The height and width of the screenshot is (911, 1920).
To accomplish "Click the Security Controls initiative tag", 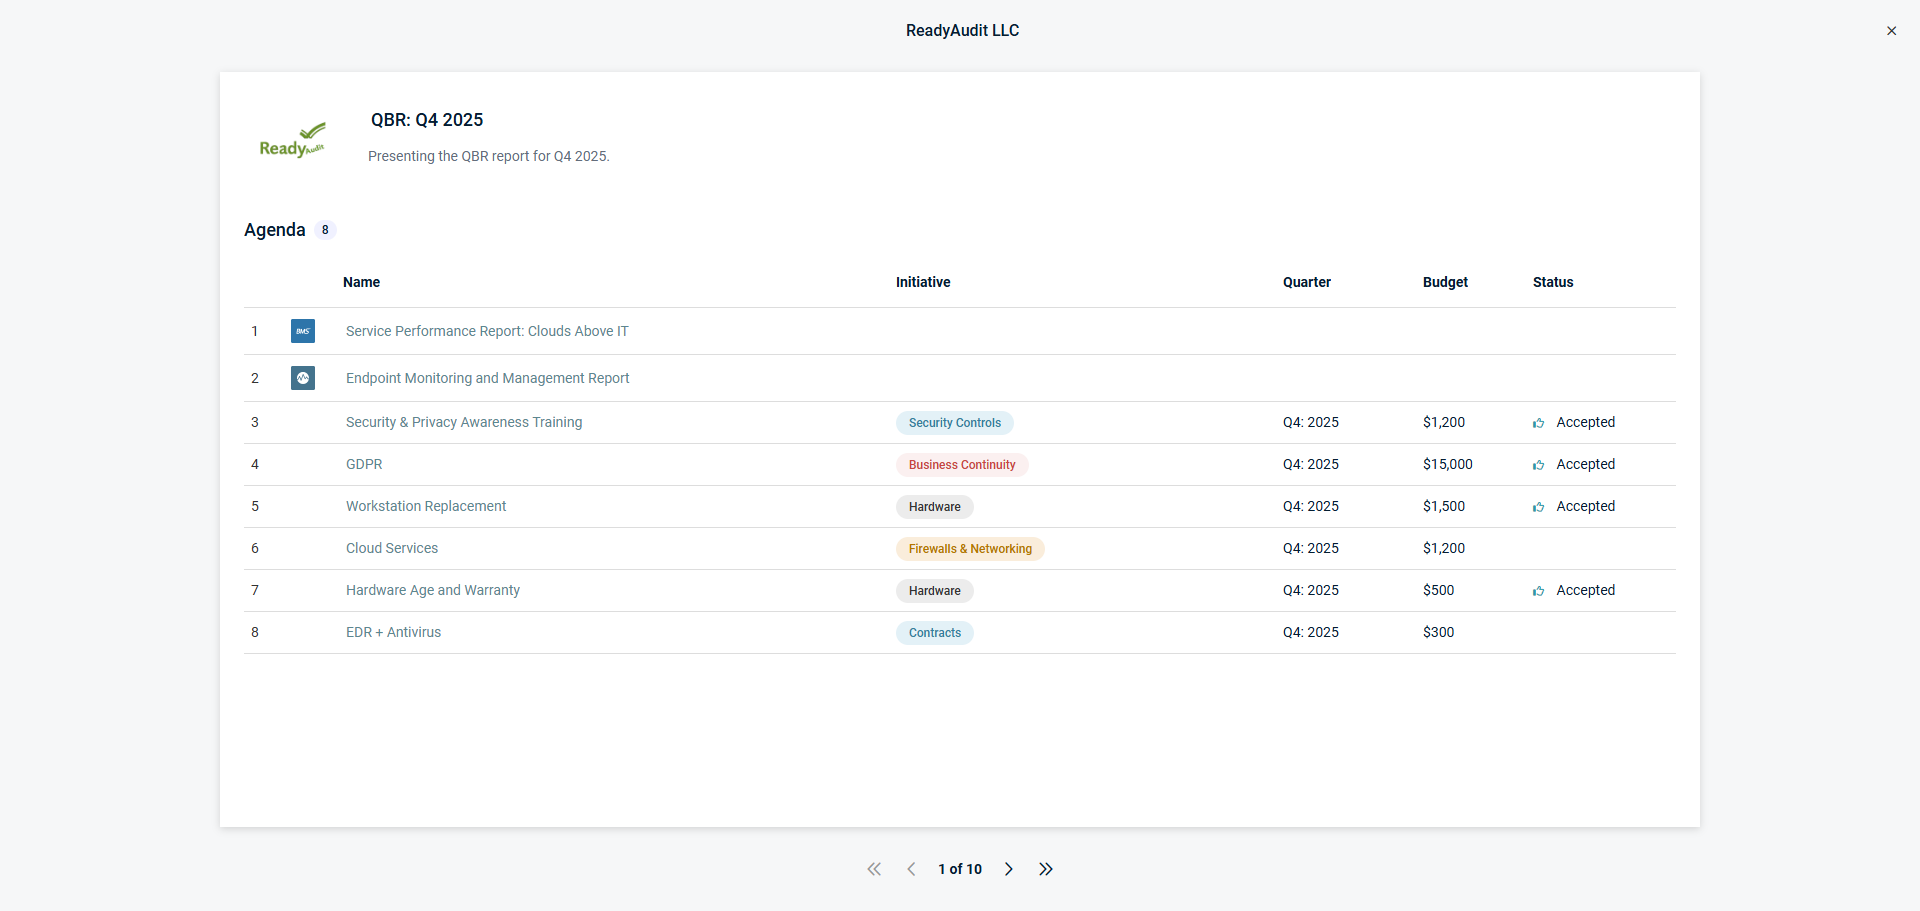I will tap(954, 423).
